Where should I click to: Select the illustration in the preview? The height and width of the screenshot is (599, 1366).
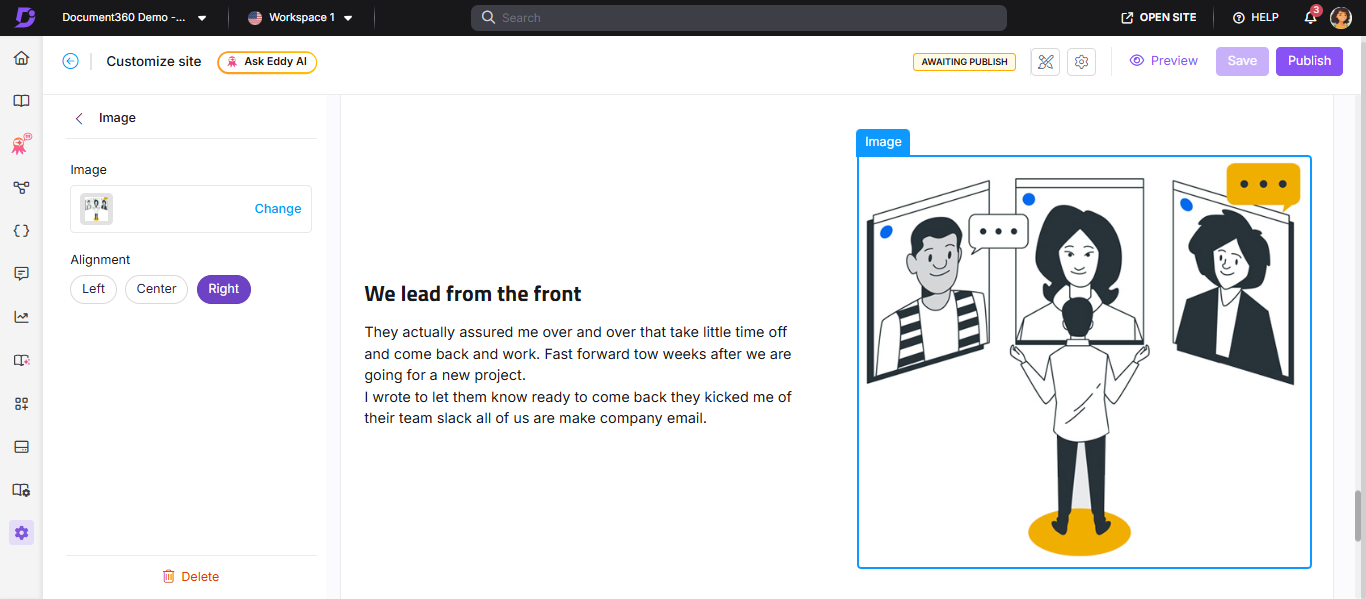click(1084, 362)
